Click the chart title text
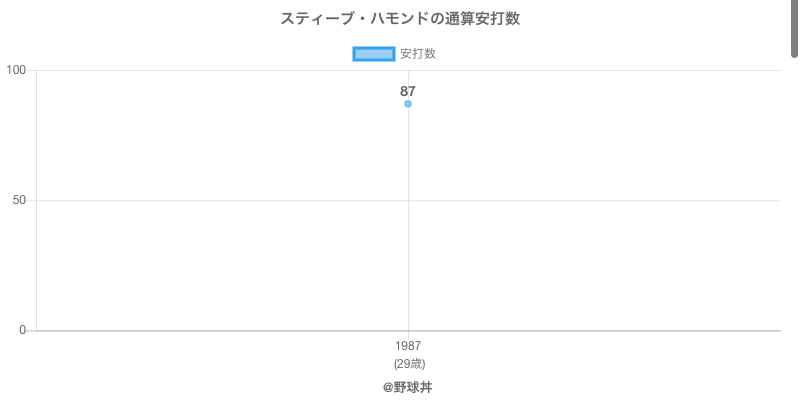The height and width of the screenshot is (400, 800). click(400, 18)
